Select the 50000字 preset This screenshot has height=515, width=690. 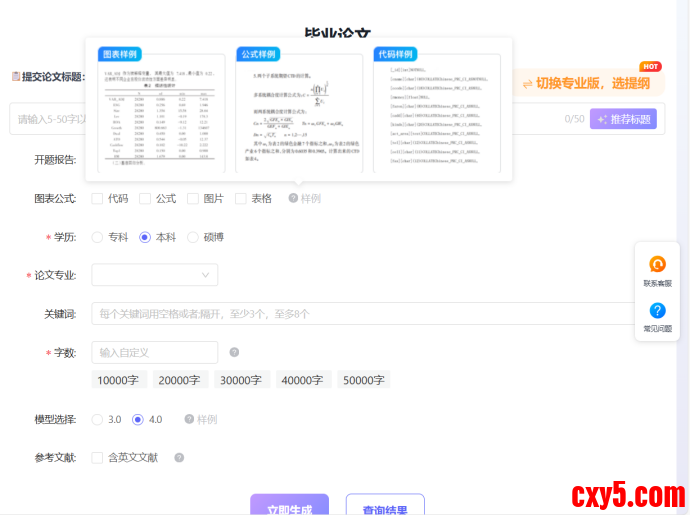tap(363, 380)
